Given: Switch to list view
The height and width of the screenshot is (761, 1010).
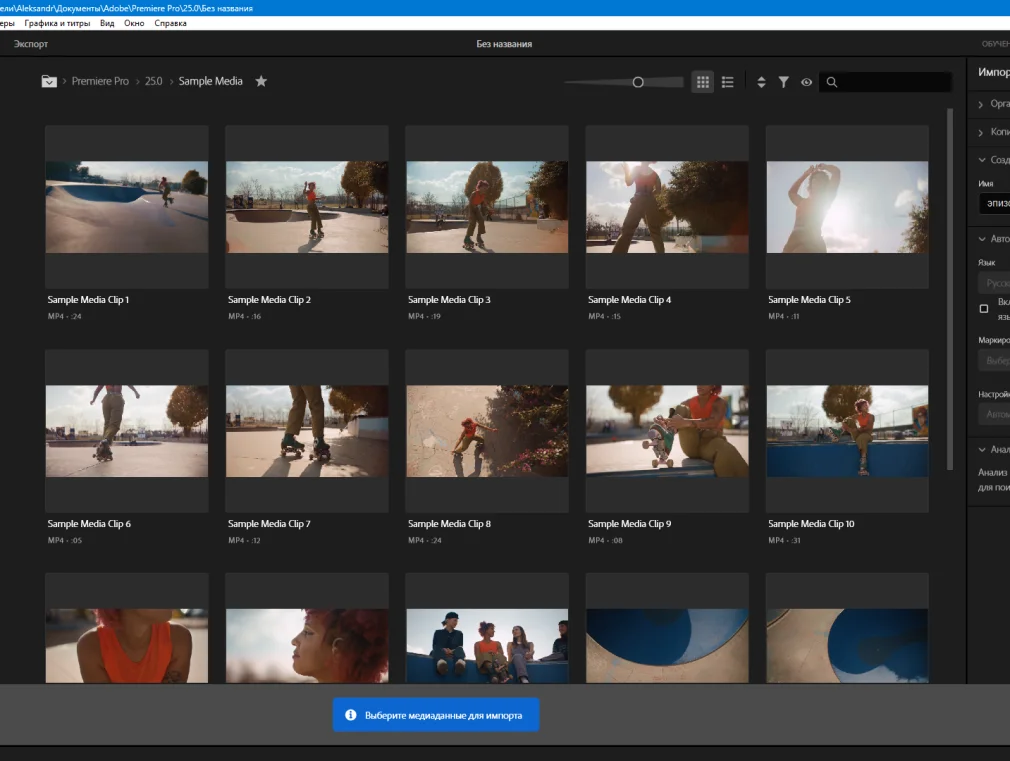Looking at the screenshot, I should coord(728,82).
